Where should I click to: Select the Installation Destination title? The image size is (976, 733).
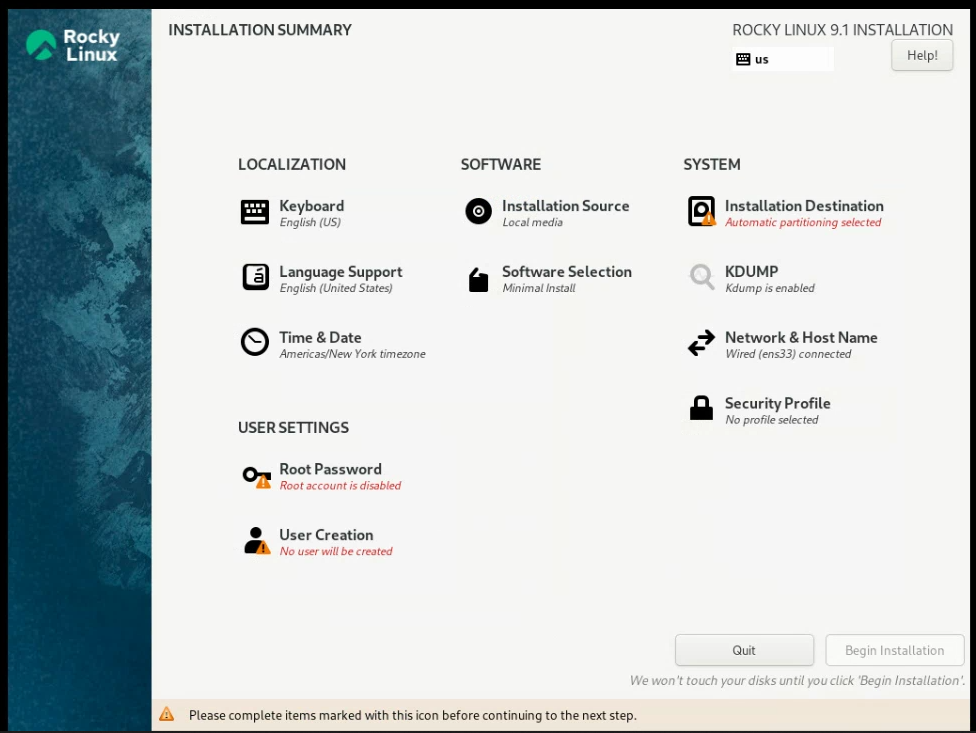804,206
